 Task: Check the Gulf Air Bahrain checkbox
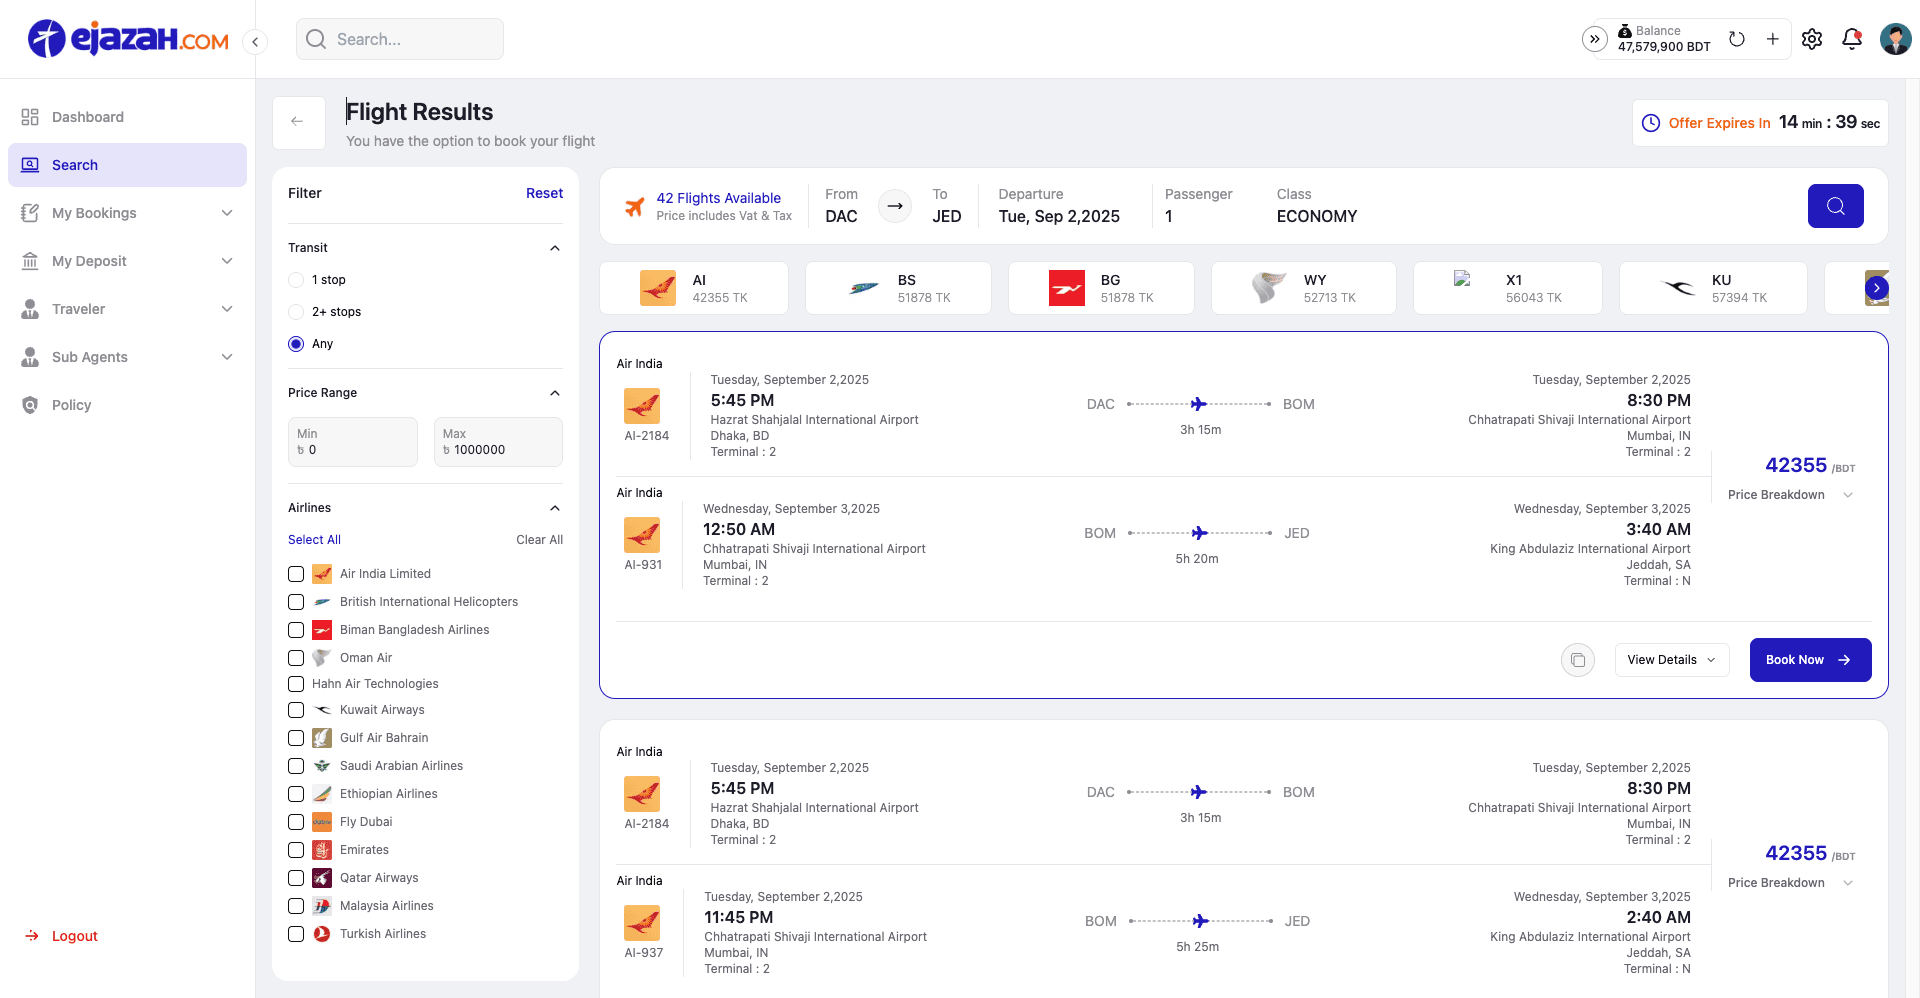pos(296,738)
